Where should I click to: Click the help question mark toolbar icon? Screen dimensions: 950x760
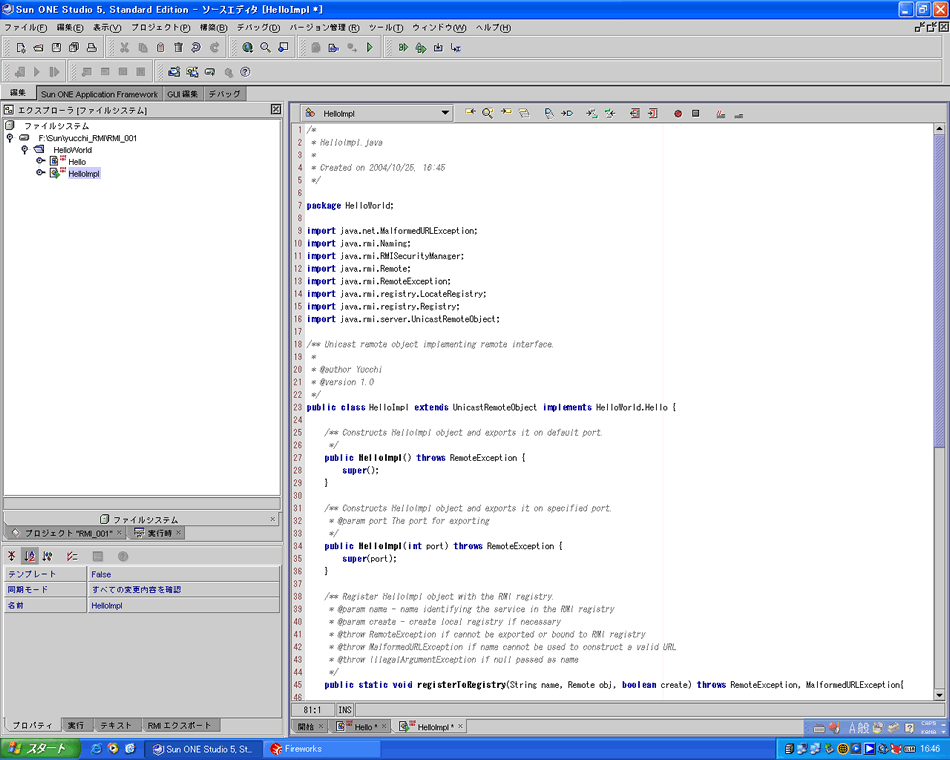[x=245, y=72]
